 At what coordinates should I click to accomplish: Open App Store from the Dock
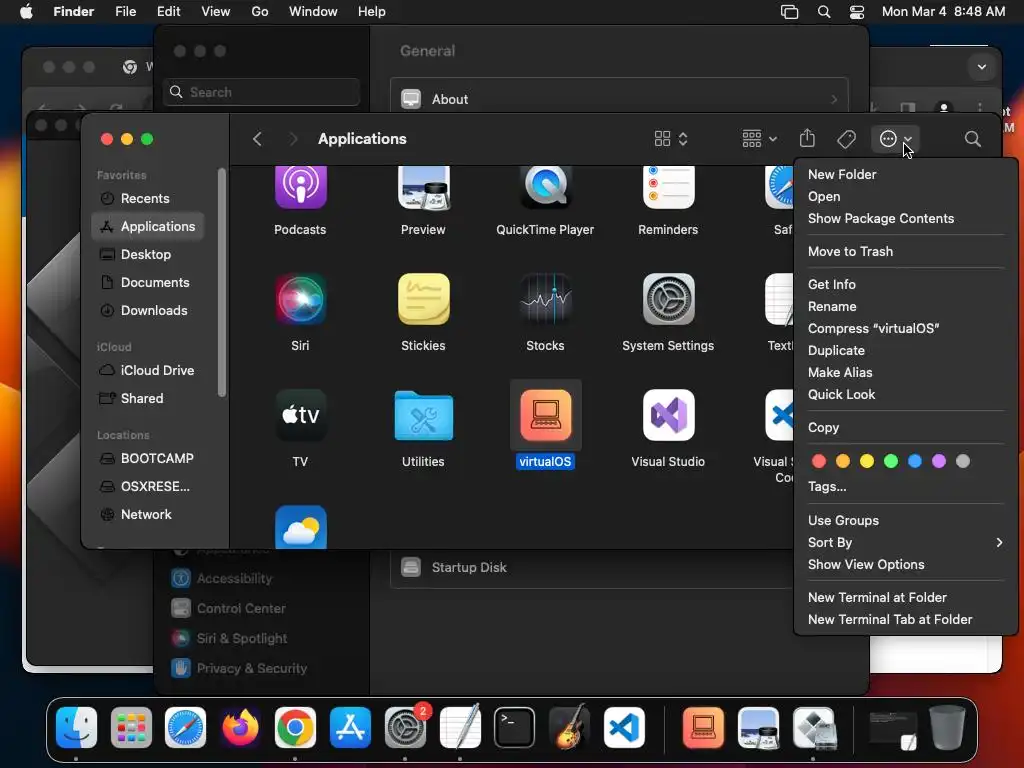tap(350, 727)
